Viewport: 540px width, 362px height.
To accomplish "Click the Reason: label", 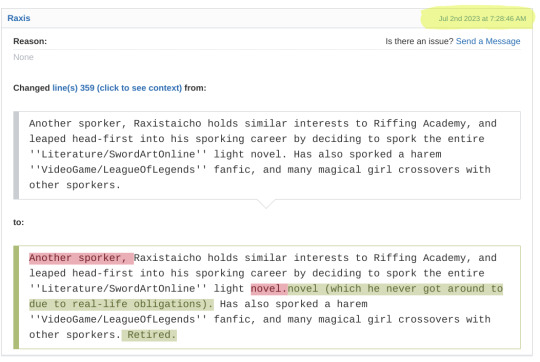I will pyautogui.click(x=30, y=41).
